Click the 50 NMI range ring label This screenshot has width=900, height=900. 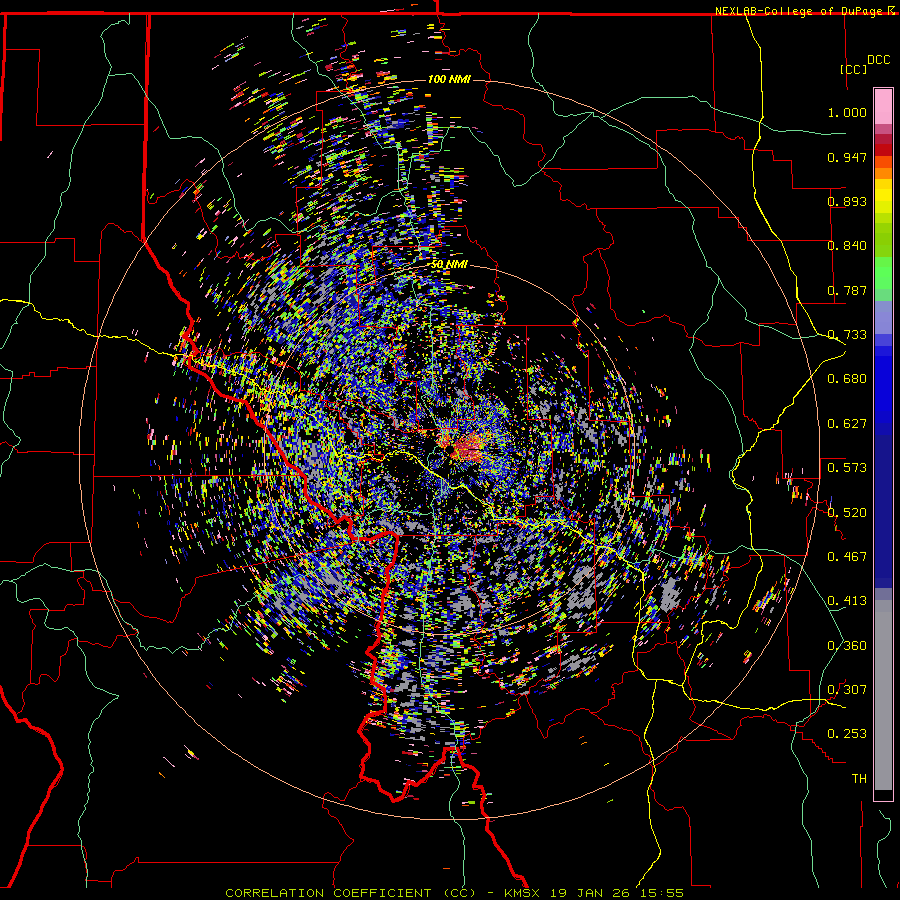click(x=449, y=265)
